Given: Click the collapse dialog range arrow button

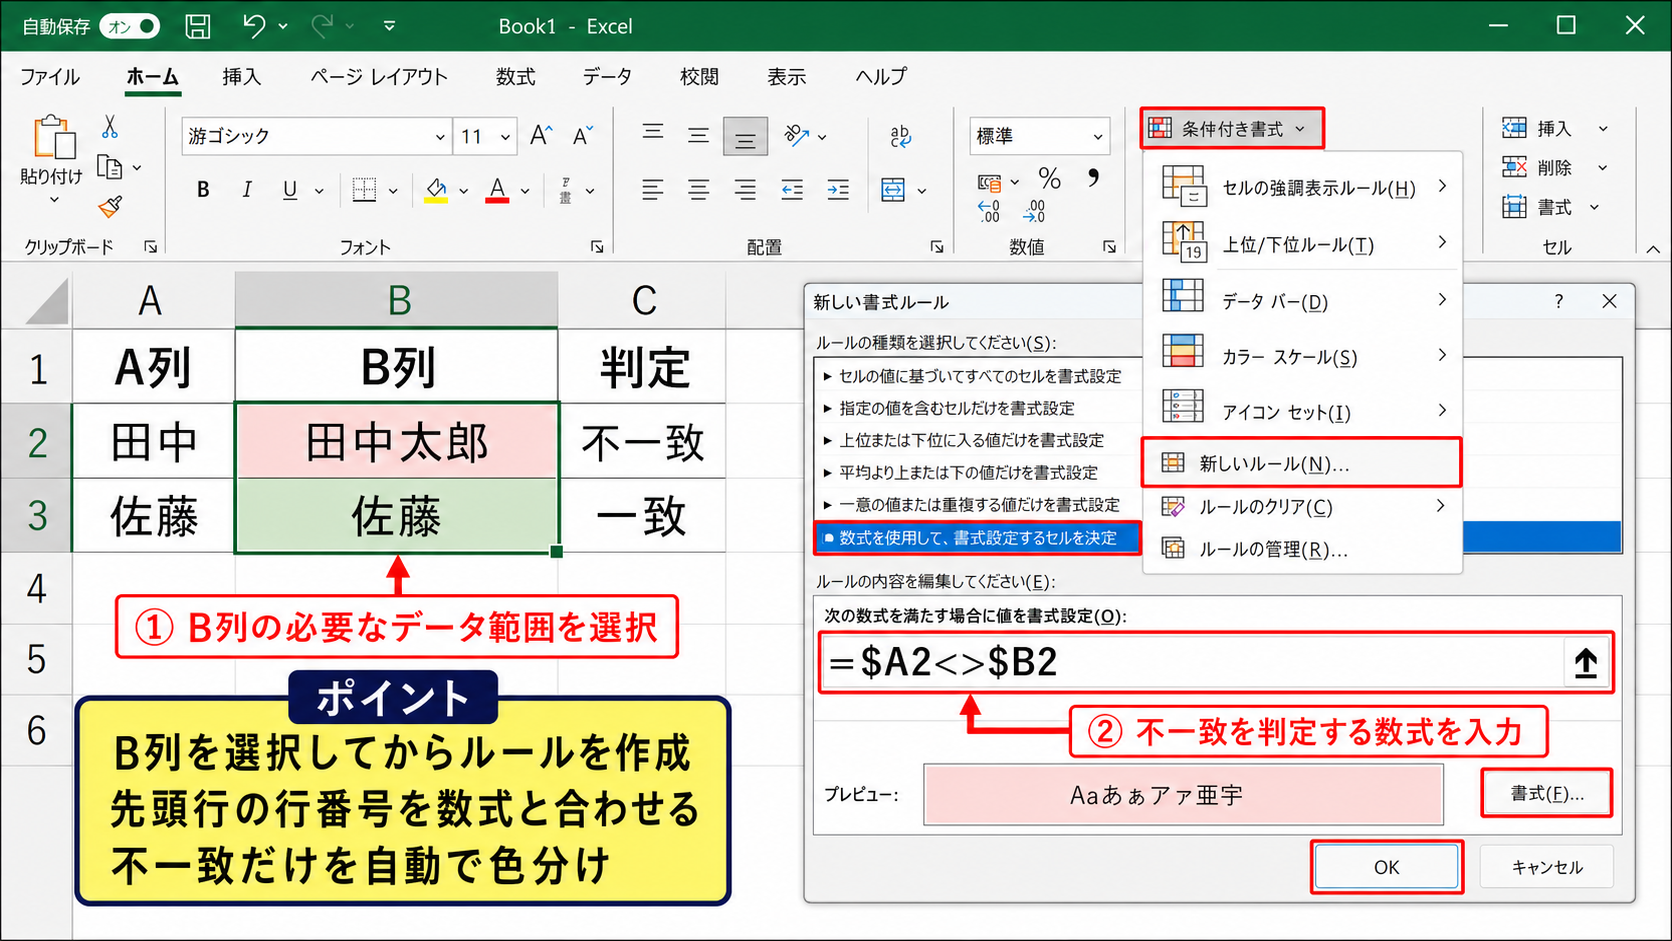Looking at the screenshot, I should 1586,663.
